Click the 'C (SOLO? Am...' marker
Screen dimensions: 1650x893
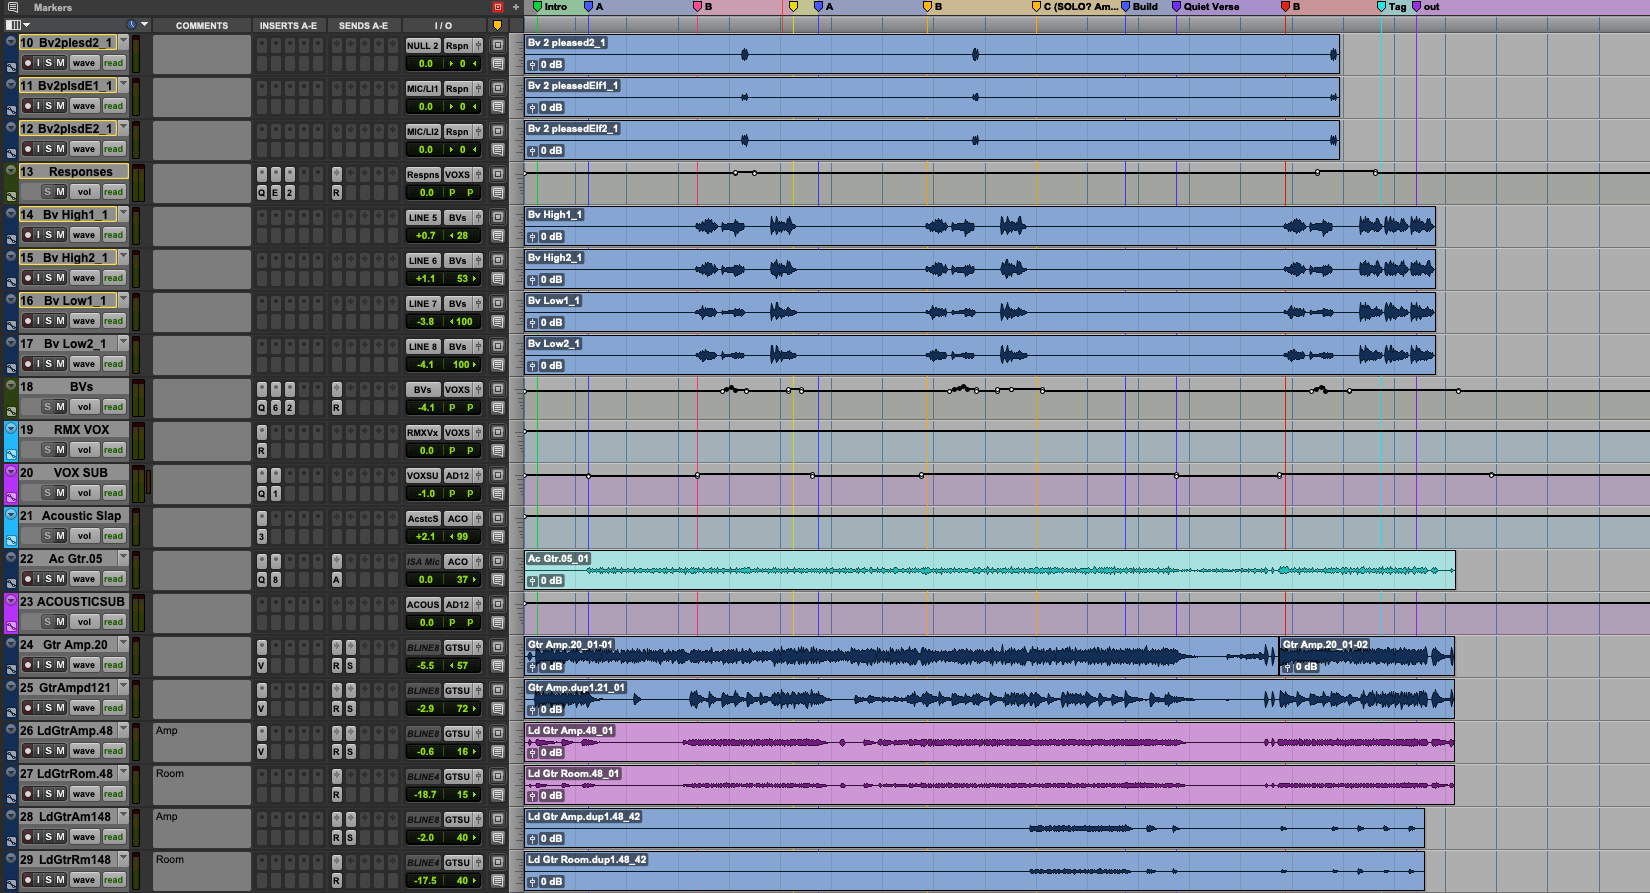click(1075, 7)
